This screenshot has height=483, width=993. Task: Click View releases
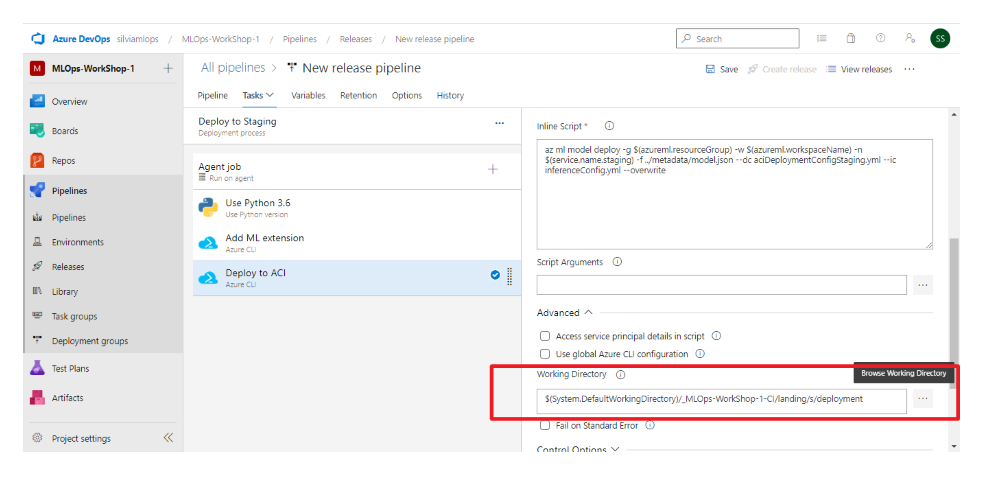pyautogui.click(x=859, y=70)
